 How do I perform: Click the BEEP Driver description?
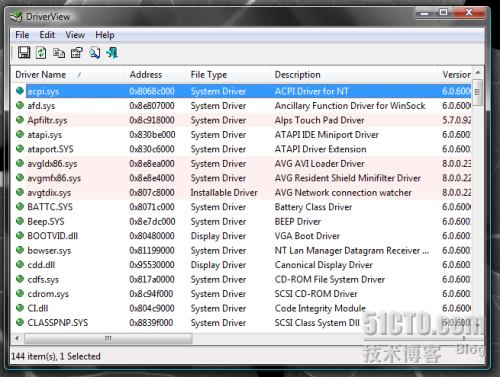click(x=298, y=221)
